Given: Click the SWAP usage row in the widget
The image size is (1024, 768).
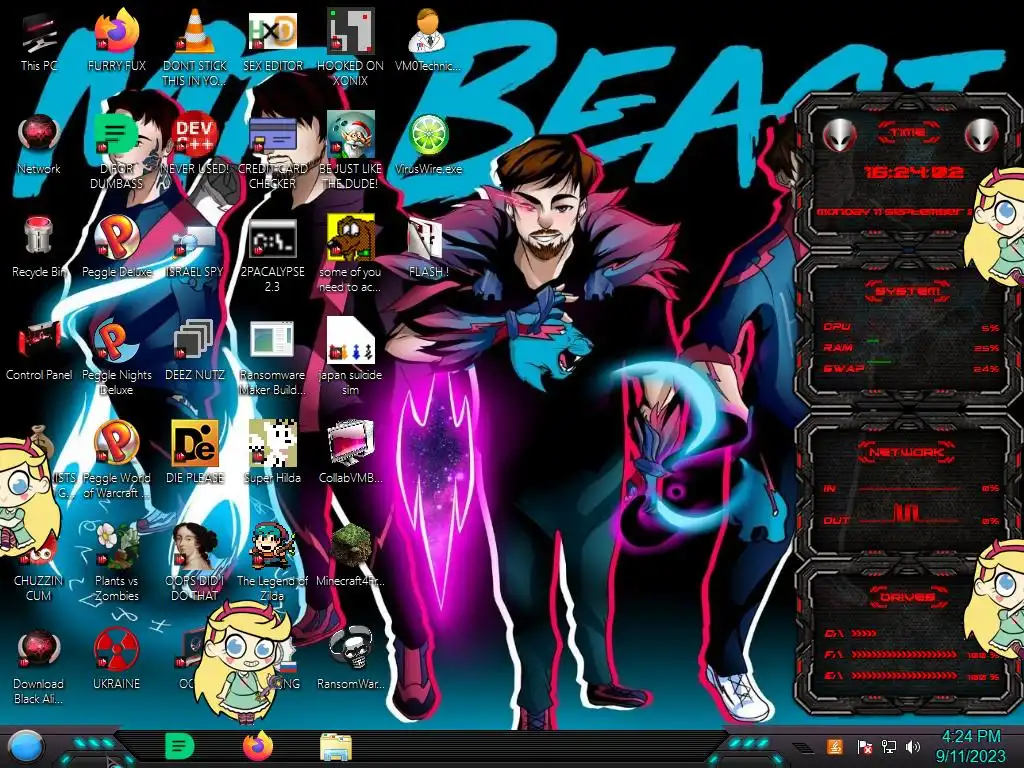Looking at the screenshot, I should 911,368.
